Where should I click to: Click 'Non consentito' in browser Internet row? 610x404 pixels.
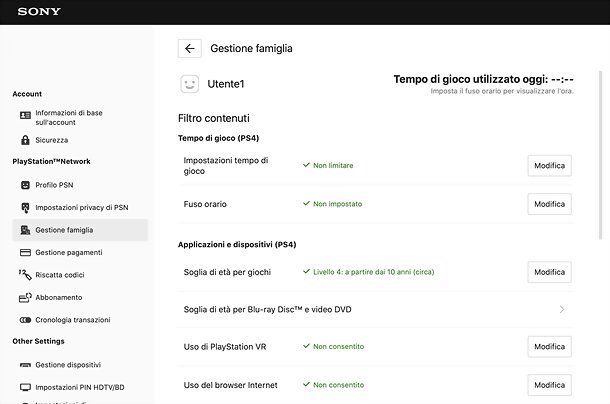coord(338,385)
